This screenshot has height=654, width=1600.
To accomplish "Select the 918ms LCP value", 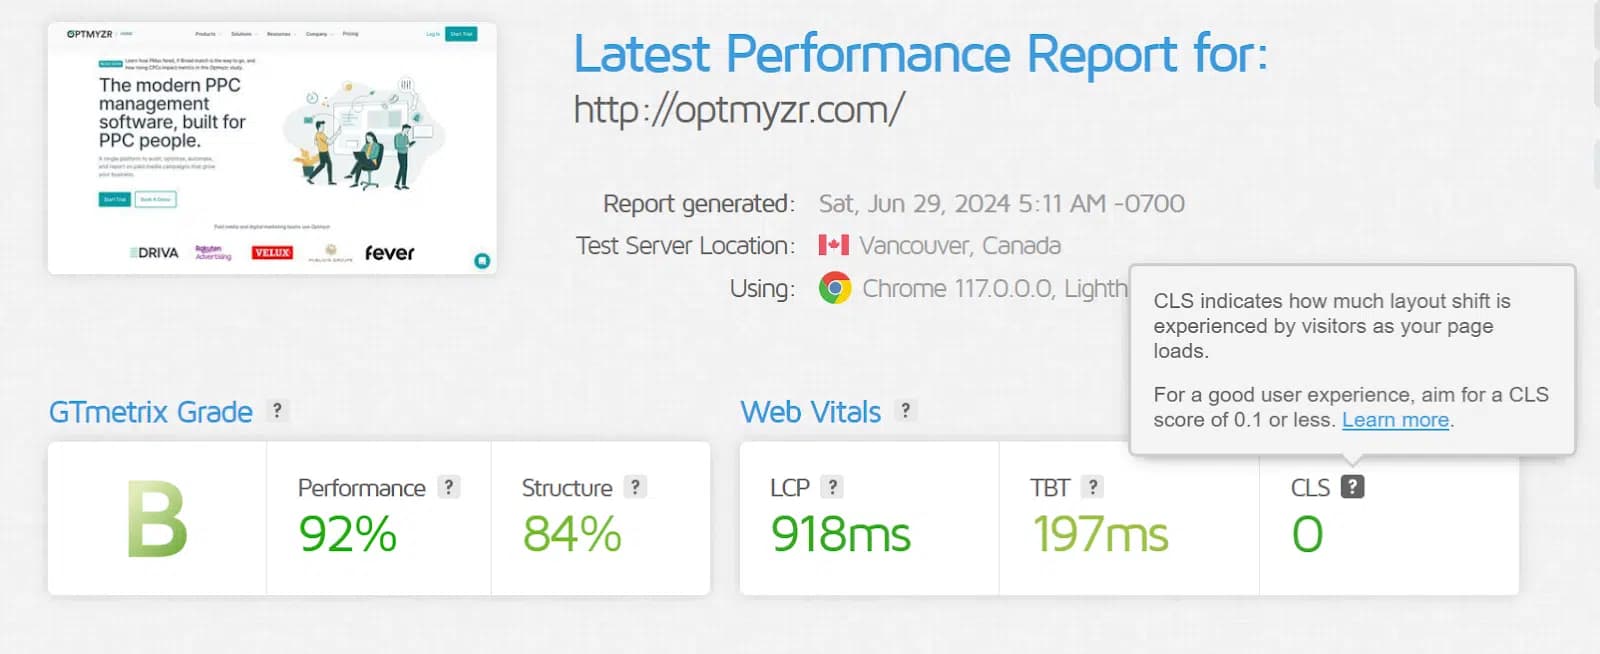I will [841, 534].
